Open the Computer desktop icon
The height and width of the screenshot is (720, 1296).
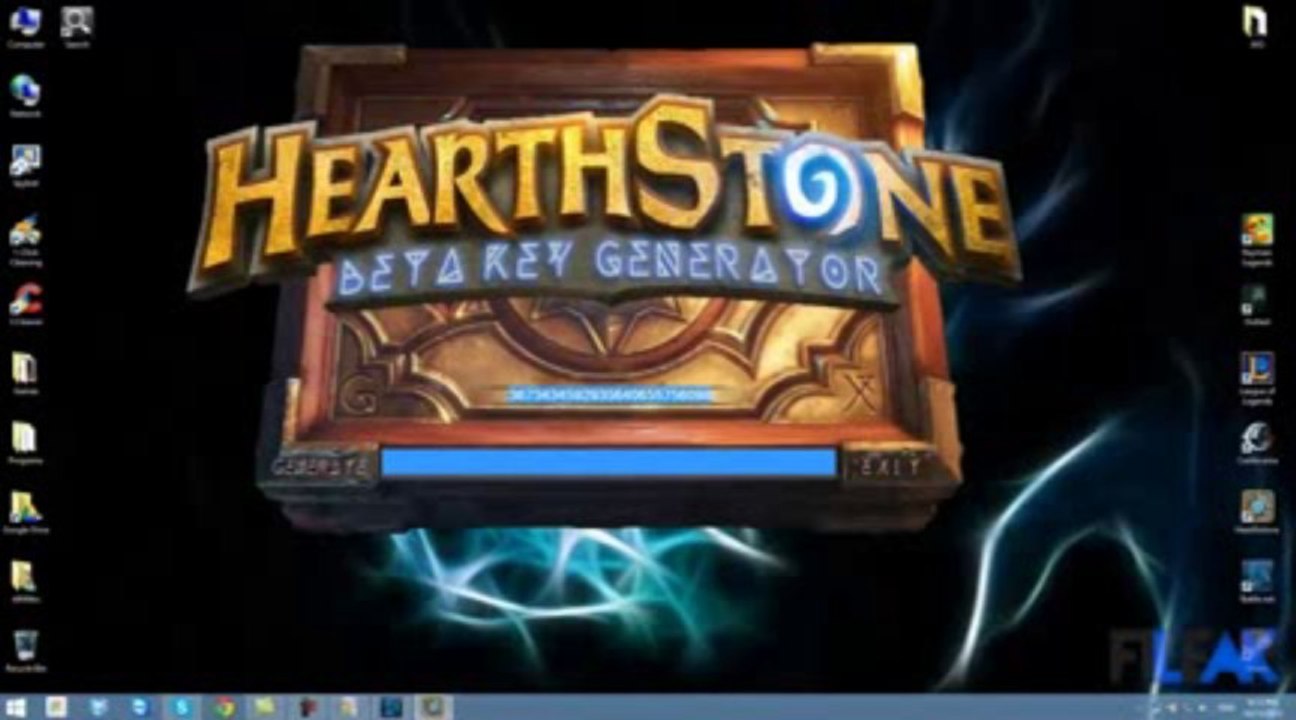pos(25,27)
